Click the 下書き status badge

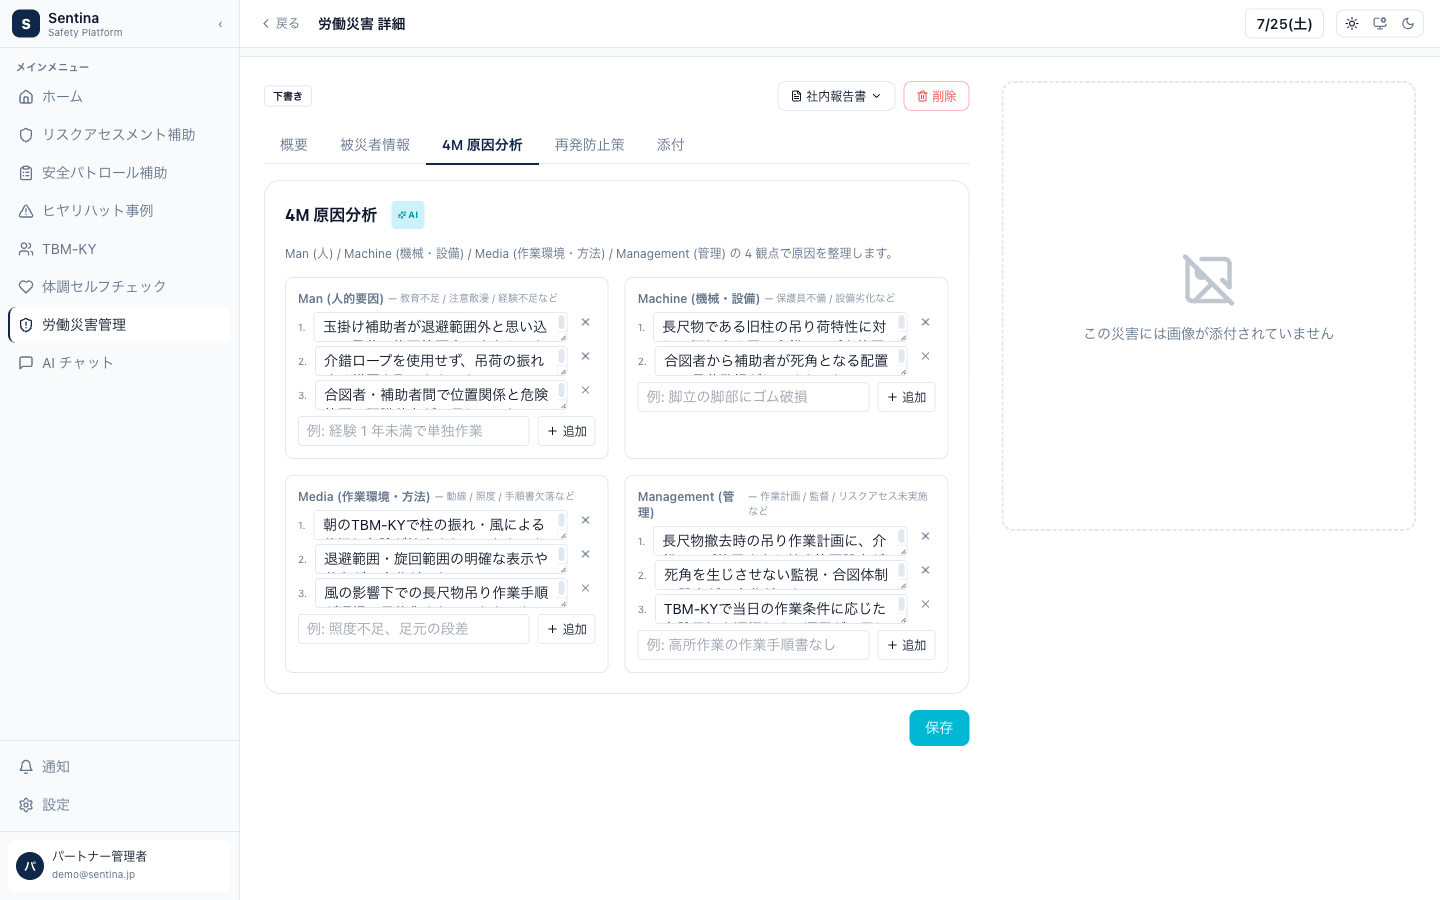288,96
